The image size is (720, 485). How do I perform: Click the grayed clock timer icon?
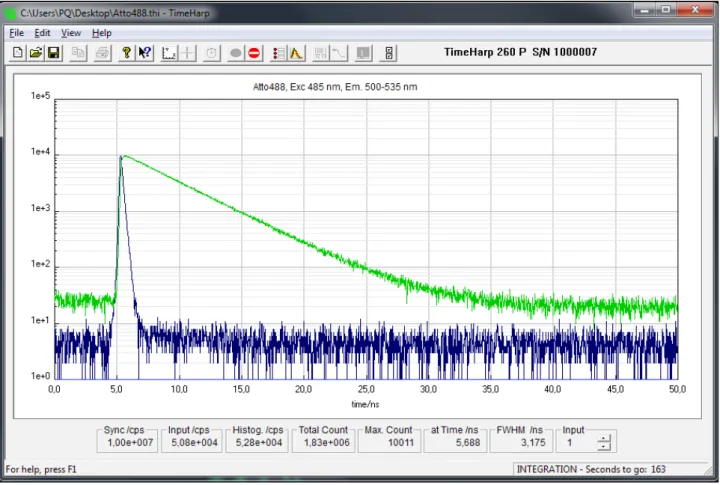[211, 53]
